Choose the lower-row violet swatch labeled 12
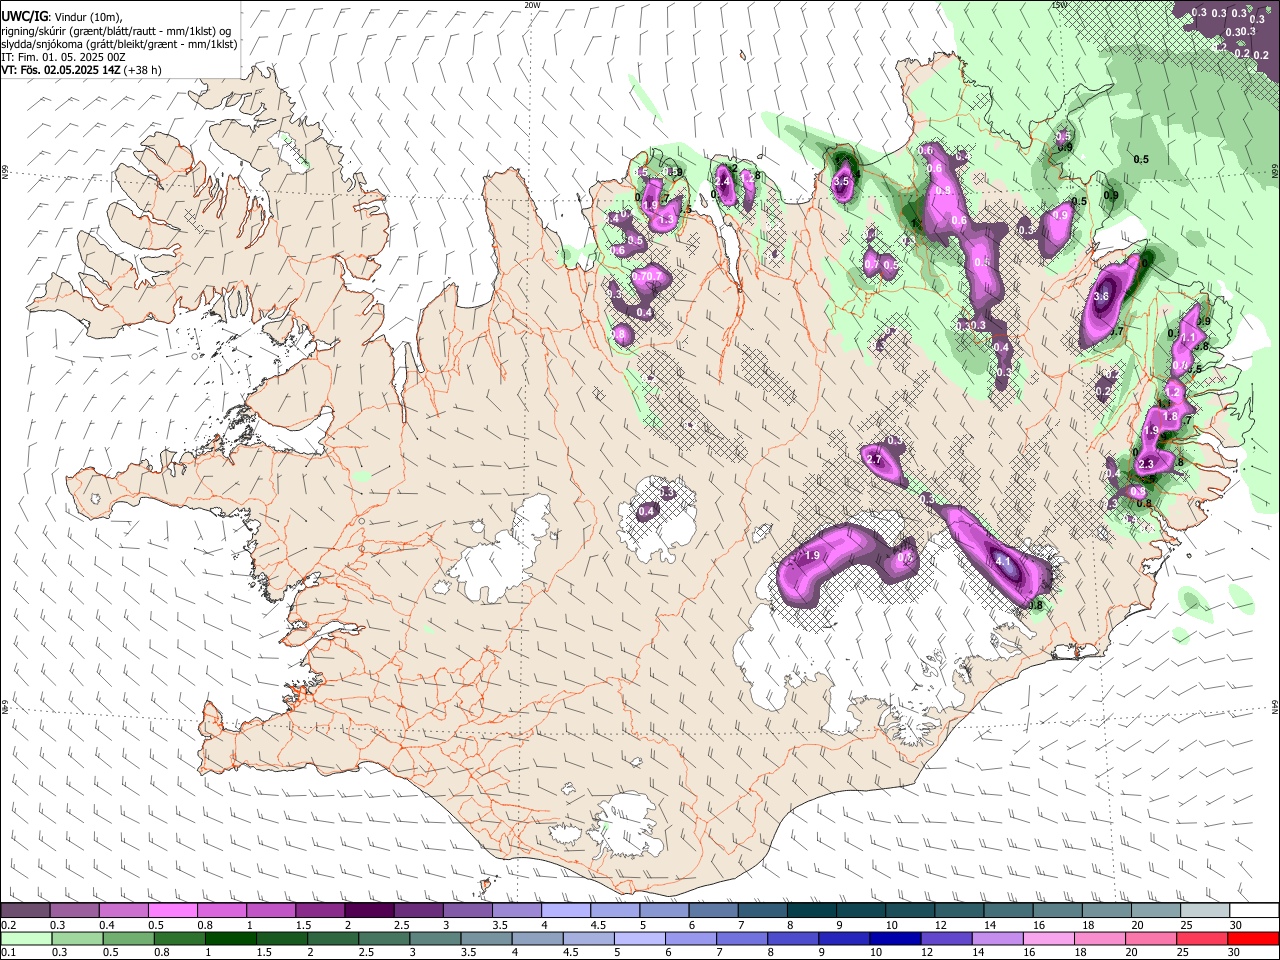Screen dimensions: 1280x960 (946, 938)
